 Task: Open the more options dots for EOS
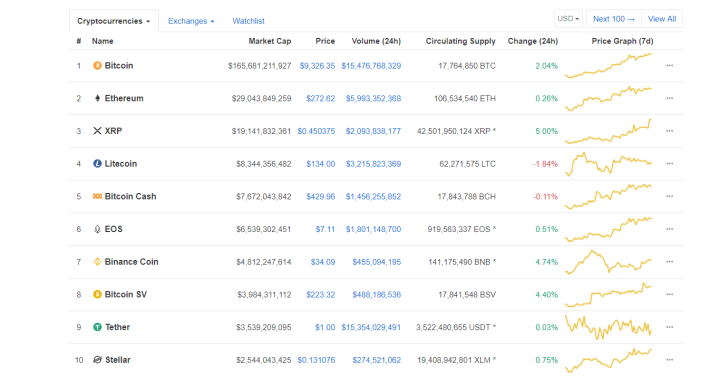pos(670,229)
